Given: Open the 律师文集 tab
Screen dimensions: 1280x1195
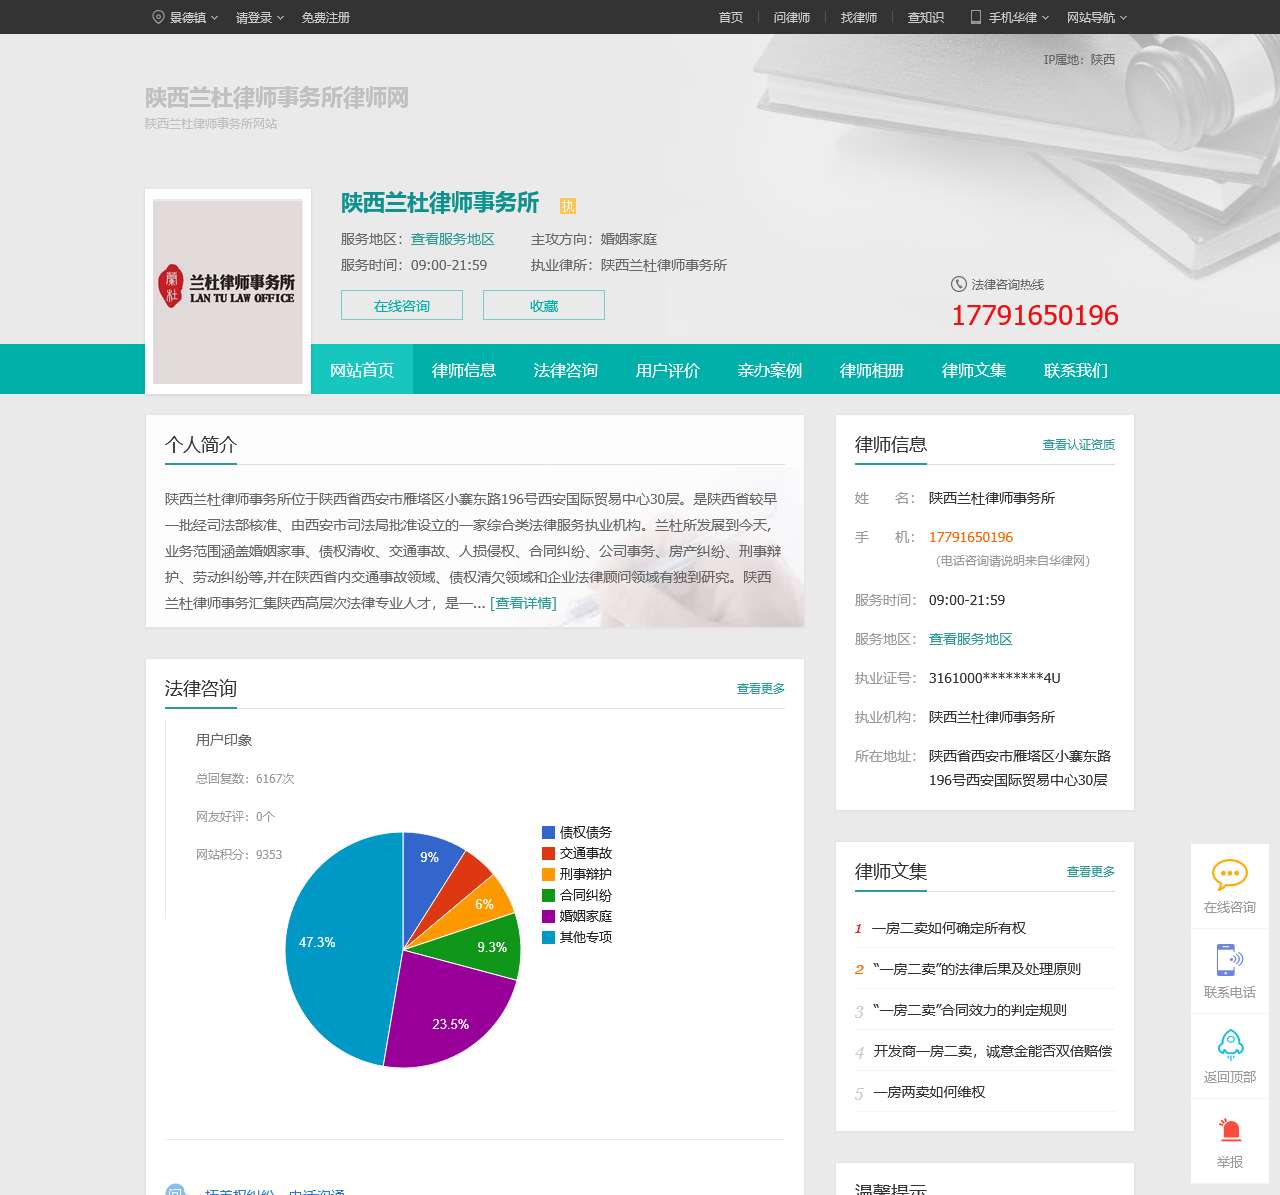Looking at the screenshot, I should (974, 370).
